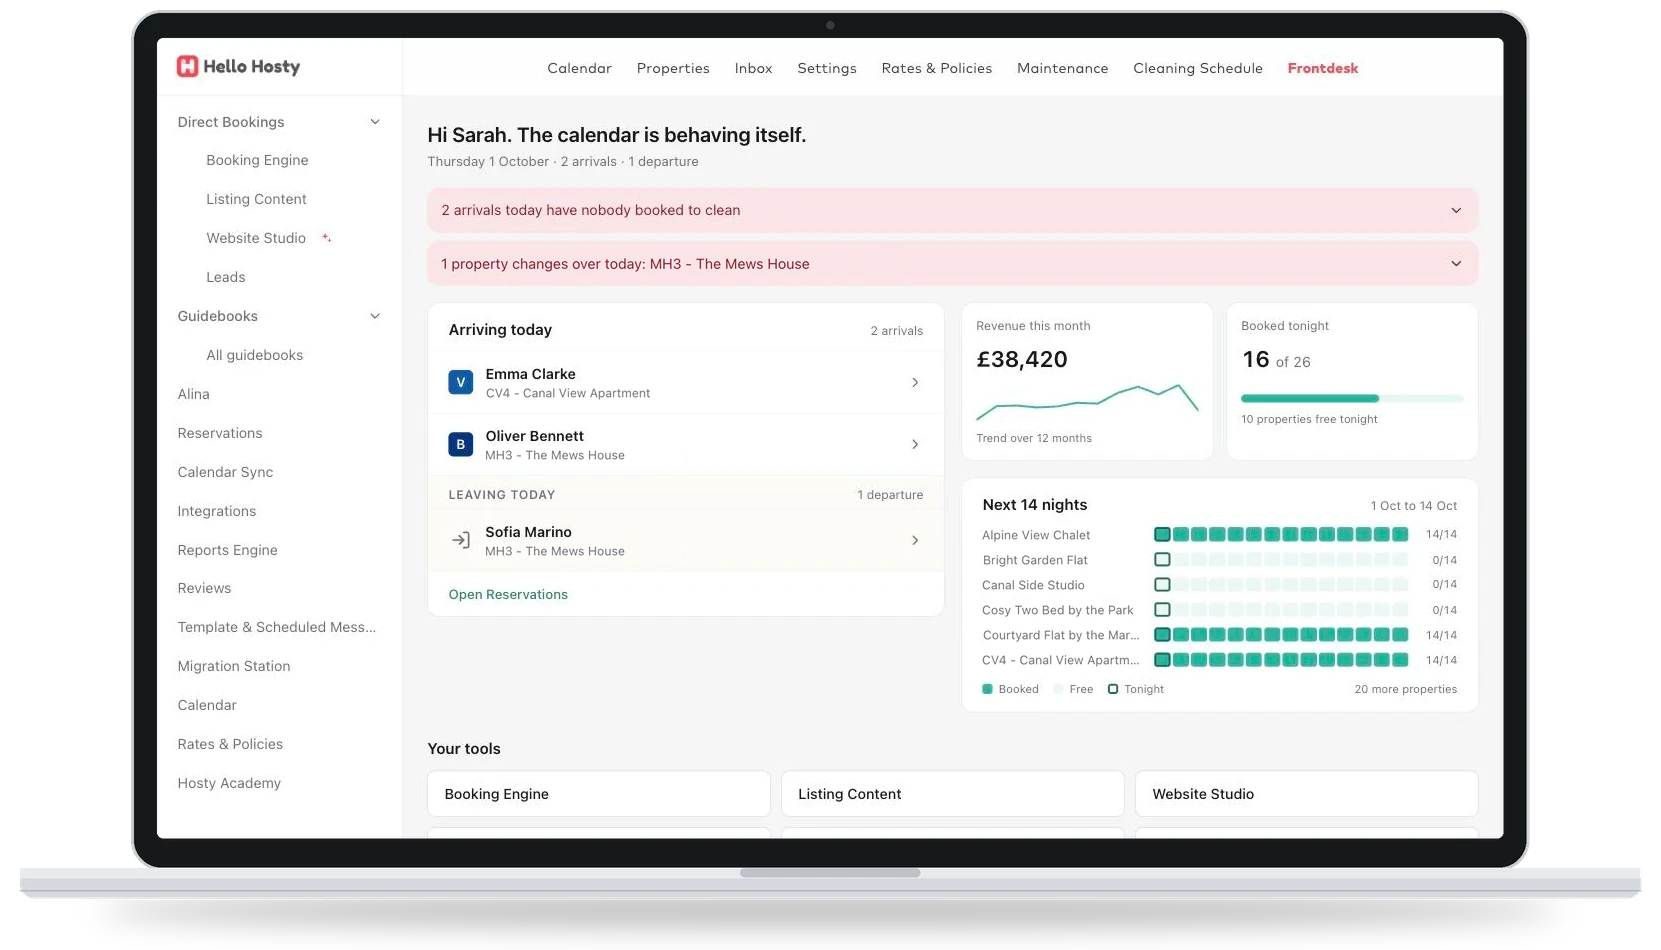Go to Reports Engine in sidebar
The image size is (1661, 950).
(x=228, y=550)
